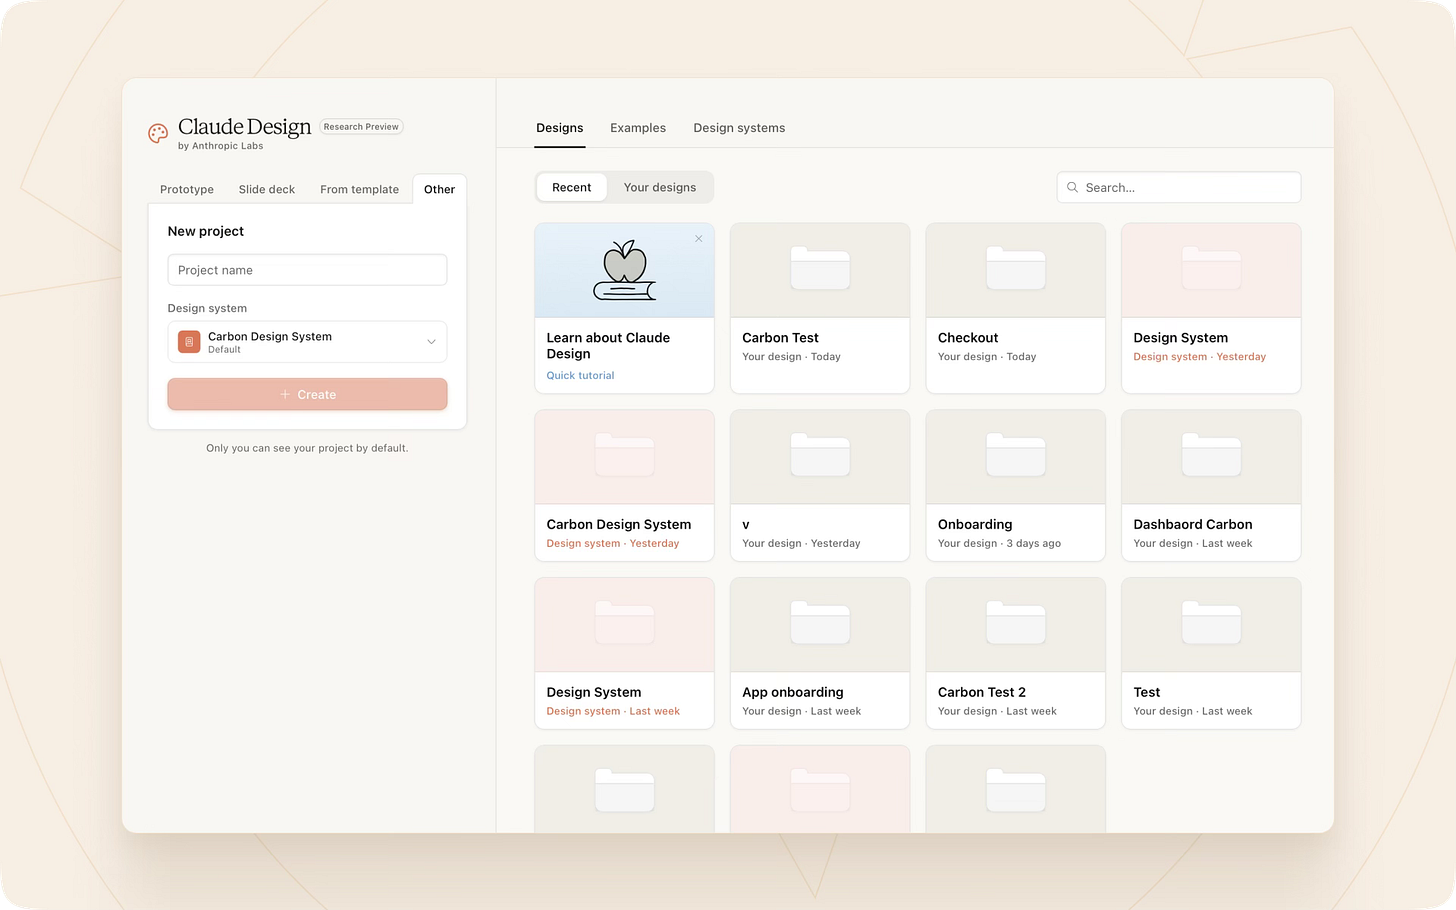Switch to the Your designs filter
The image size is (1456, 910).
[660, 187]
